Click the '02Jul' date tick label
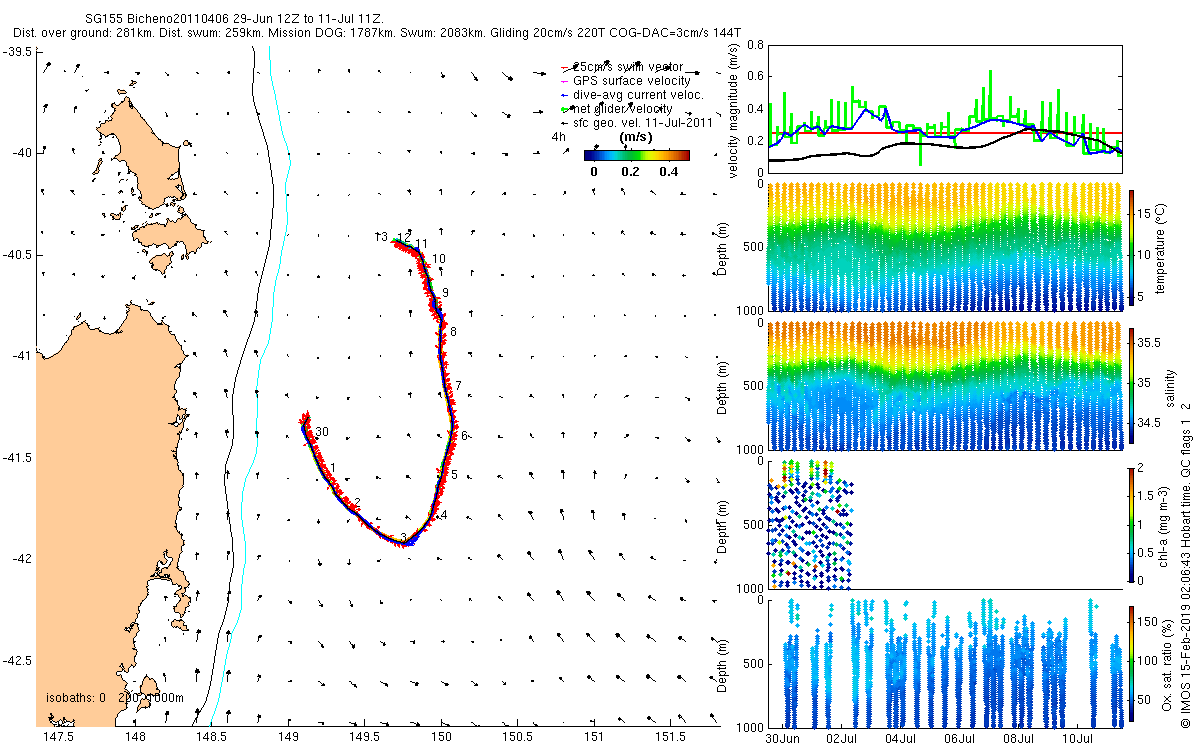1200x750 pixels. 842,740
